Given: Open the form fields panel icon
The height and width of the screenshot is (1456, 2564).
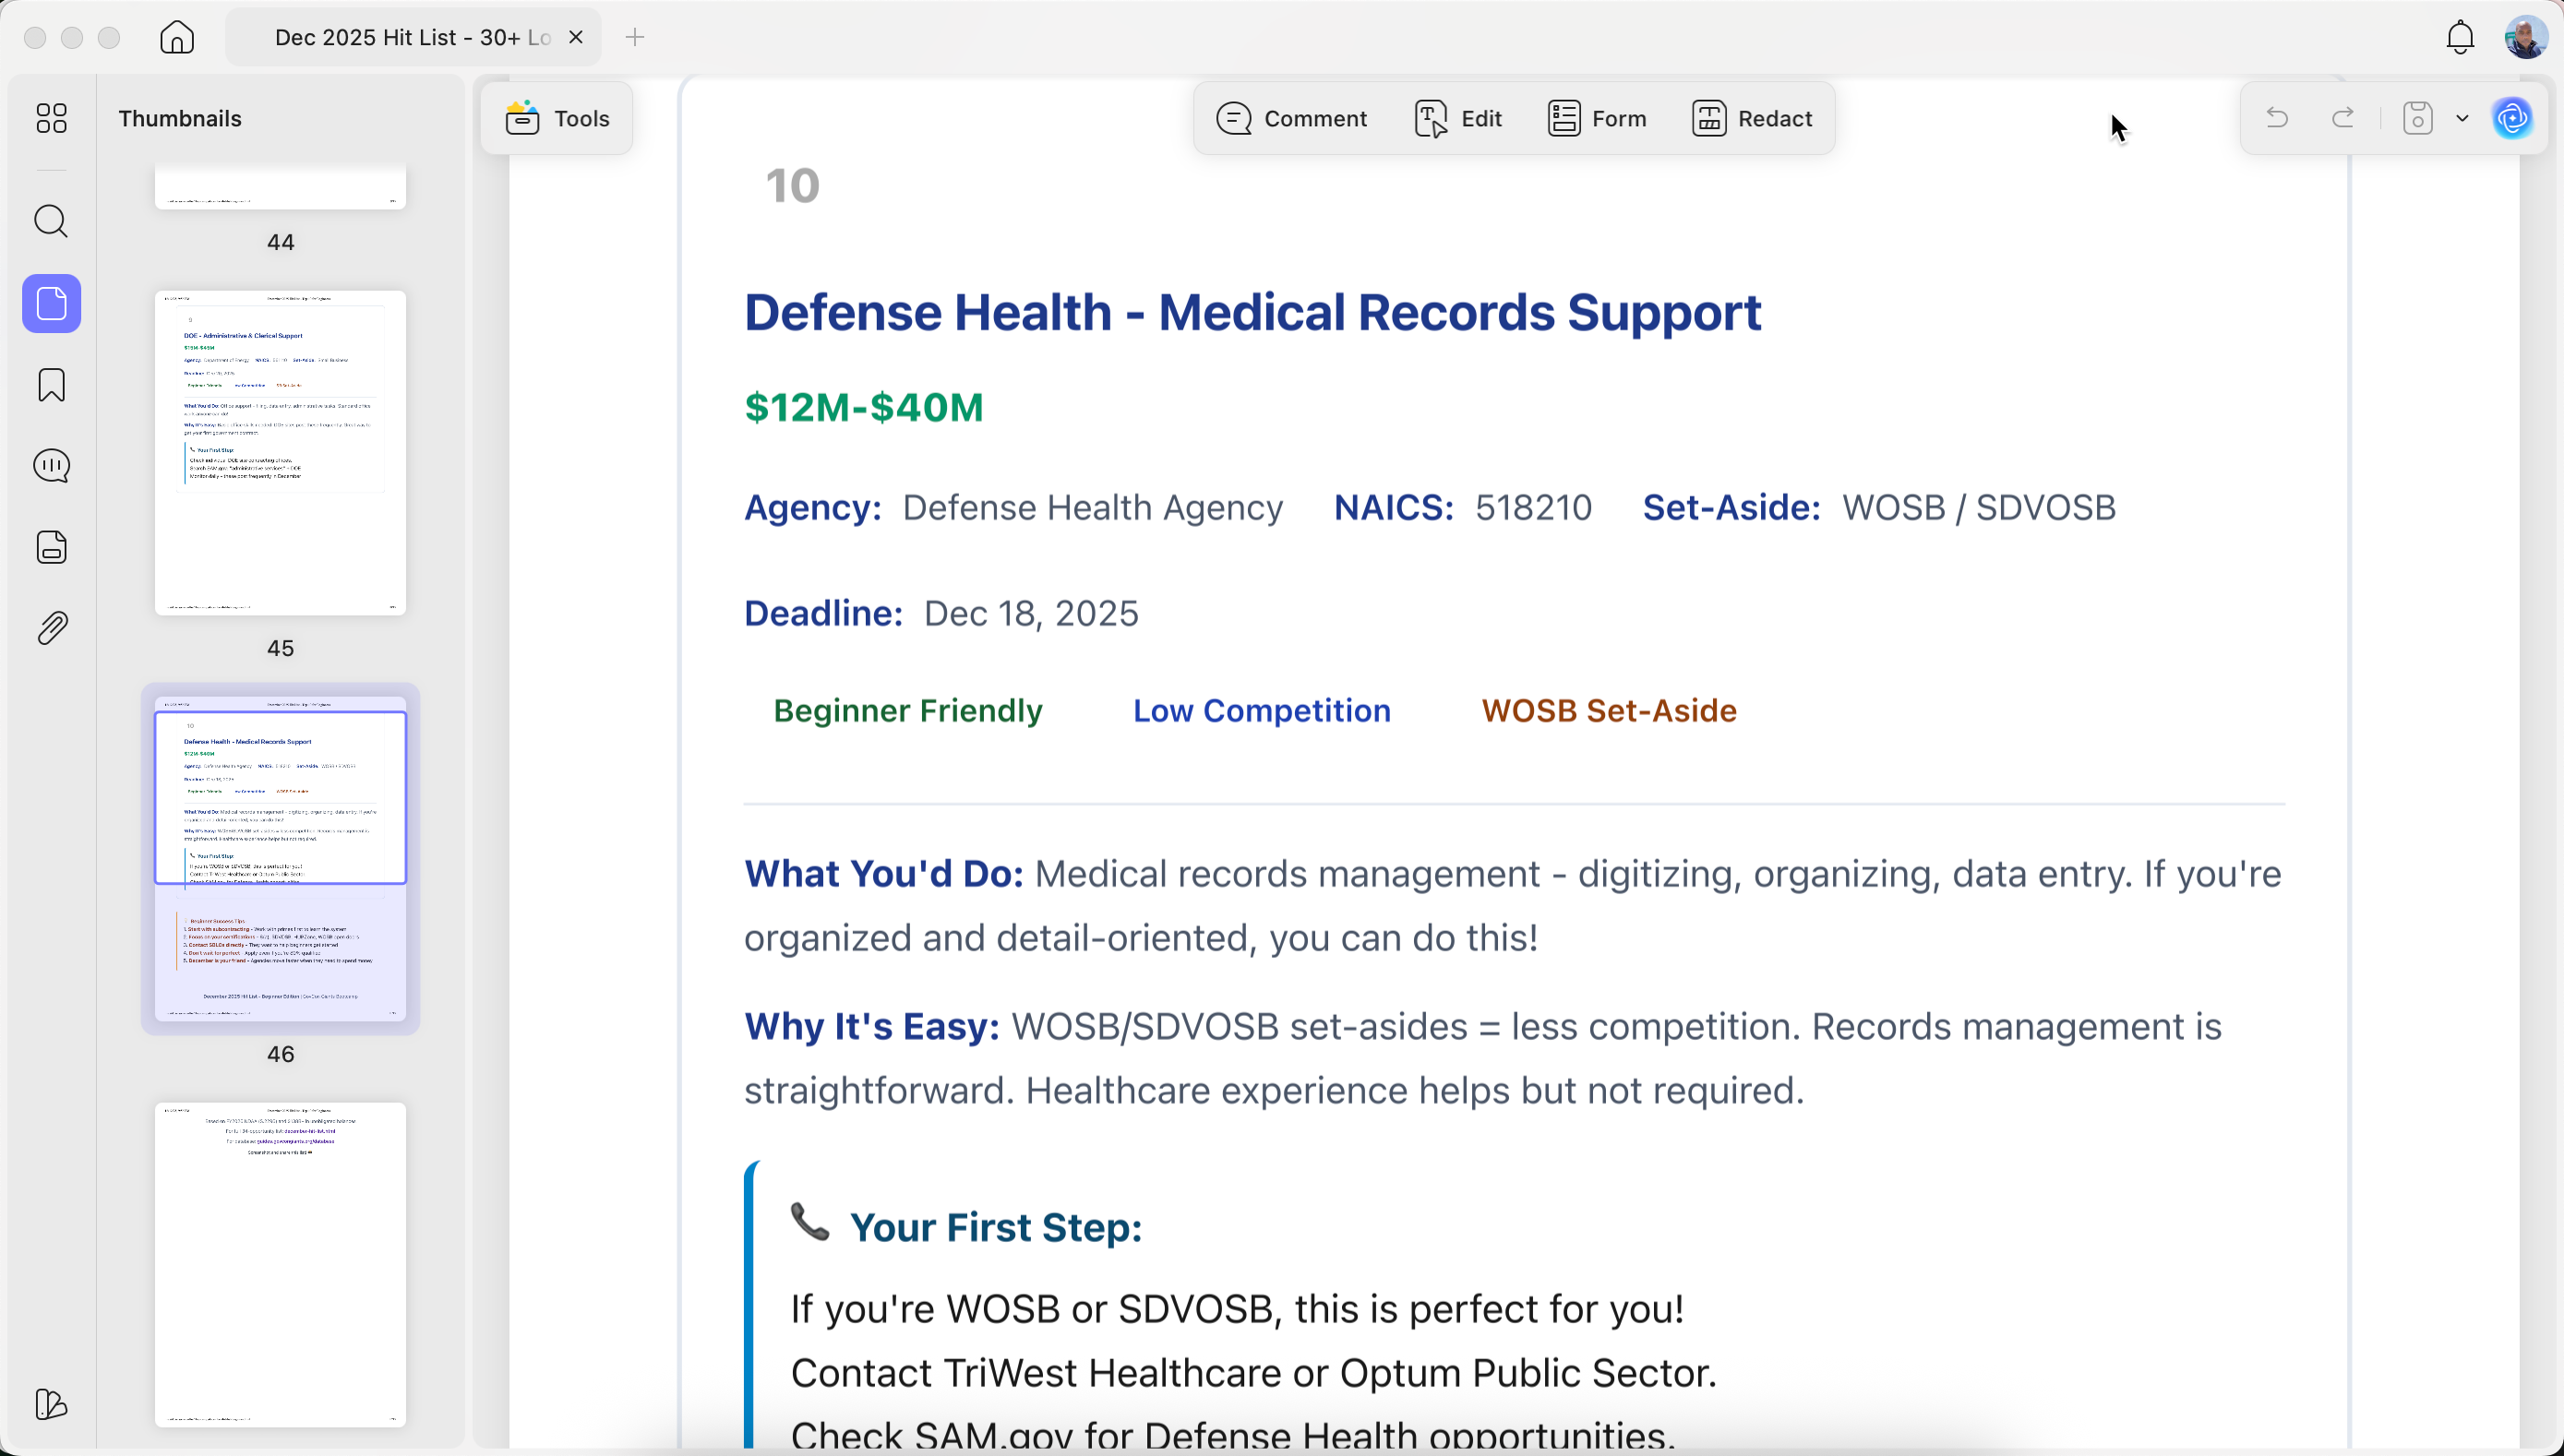Looking at the screenshot, I should click(51, 547).
